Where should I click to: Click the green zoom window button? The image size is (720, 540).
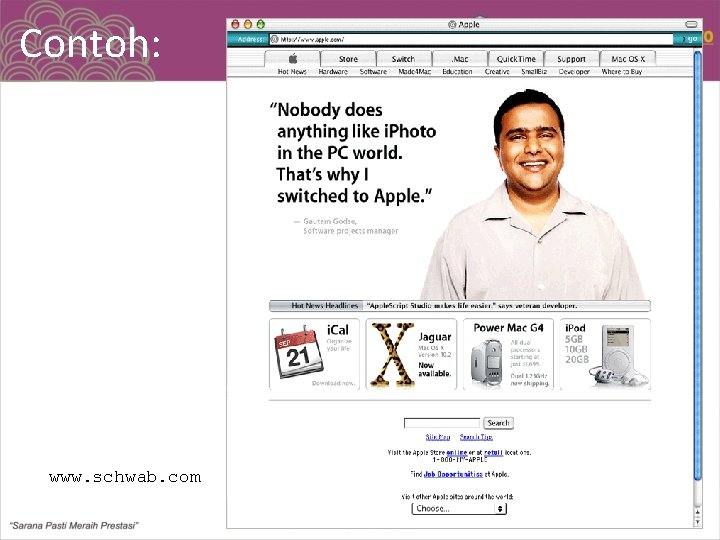coord(261,24)
